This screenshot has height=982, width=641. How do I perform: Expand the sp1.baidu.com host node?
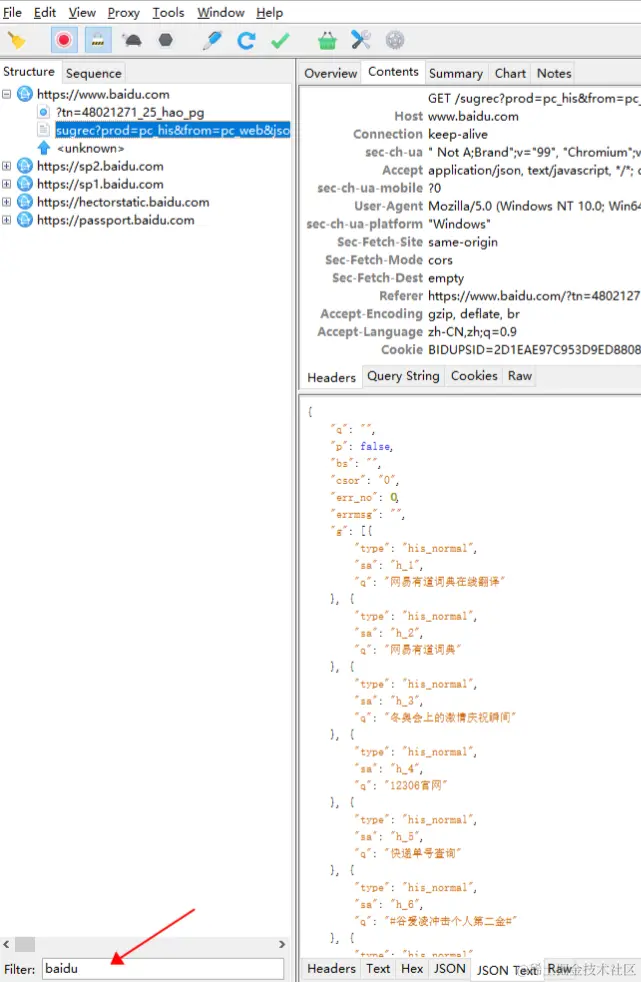pyautogui.click(x=6, y=185)
